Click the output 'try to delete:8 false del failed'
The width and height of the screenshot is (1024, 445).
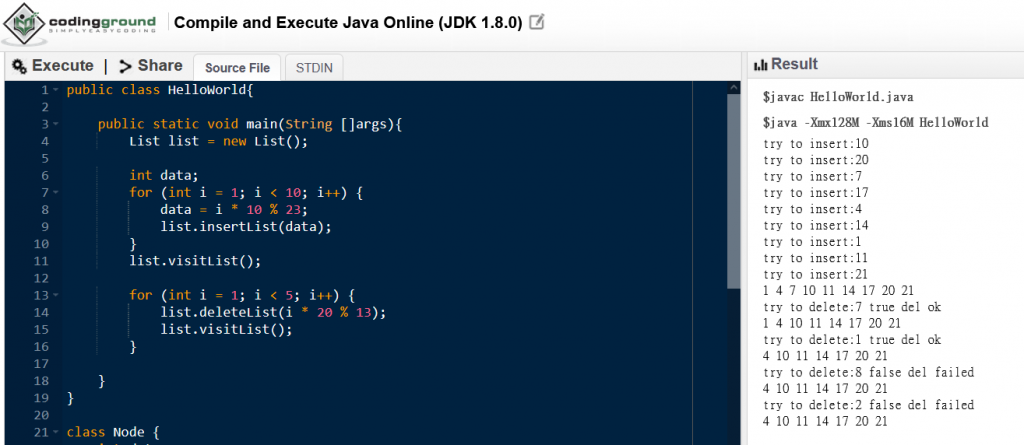point(869,372)
